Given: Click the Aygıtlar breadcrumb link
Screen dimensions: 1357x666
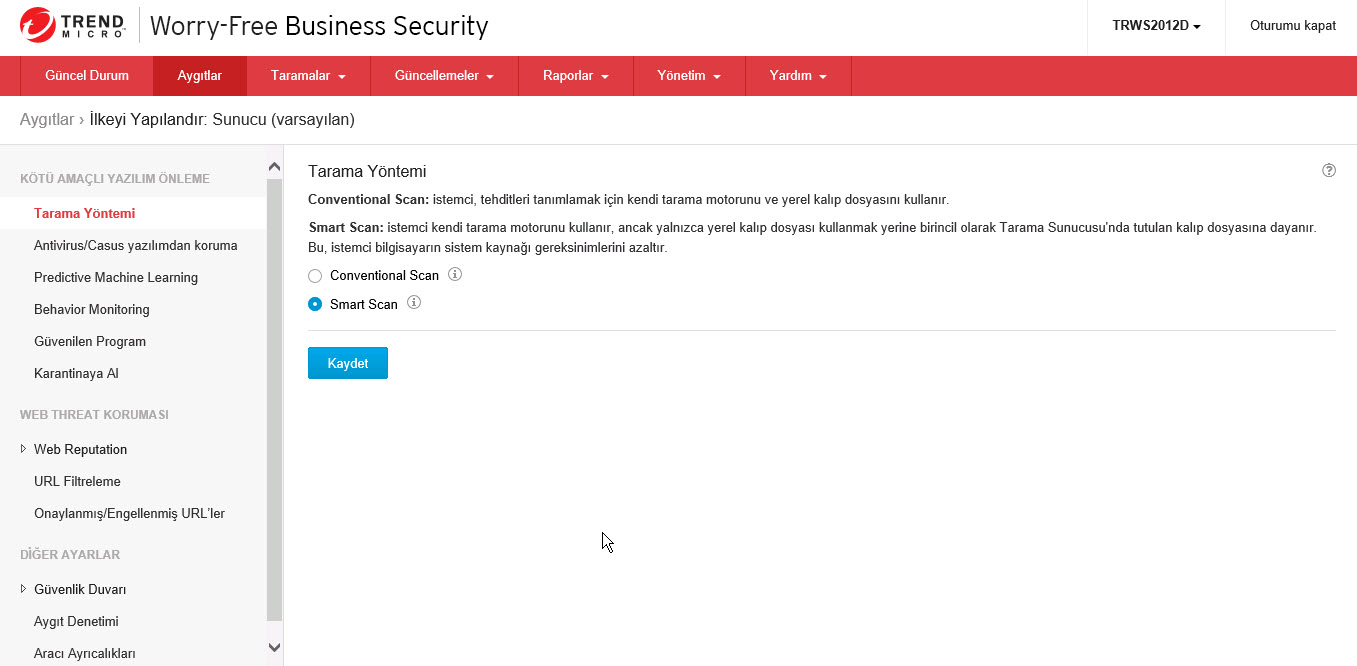Looking at the screenshot, I should click(47, 120).
